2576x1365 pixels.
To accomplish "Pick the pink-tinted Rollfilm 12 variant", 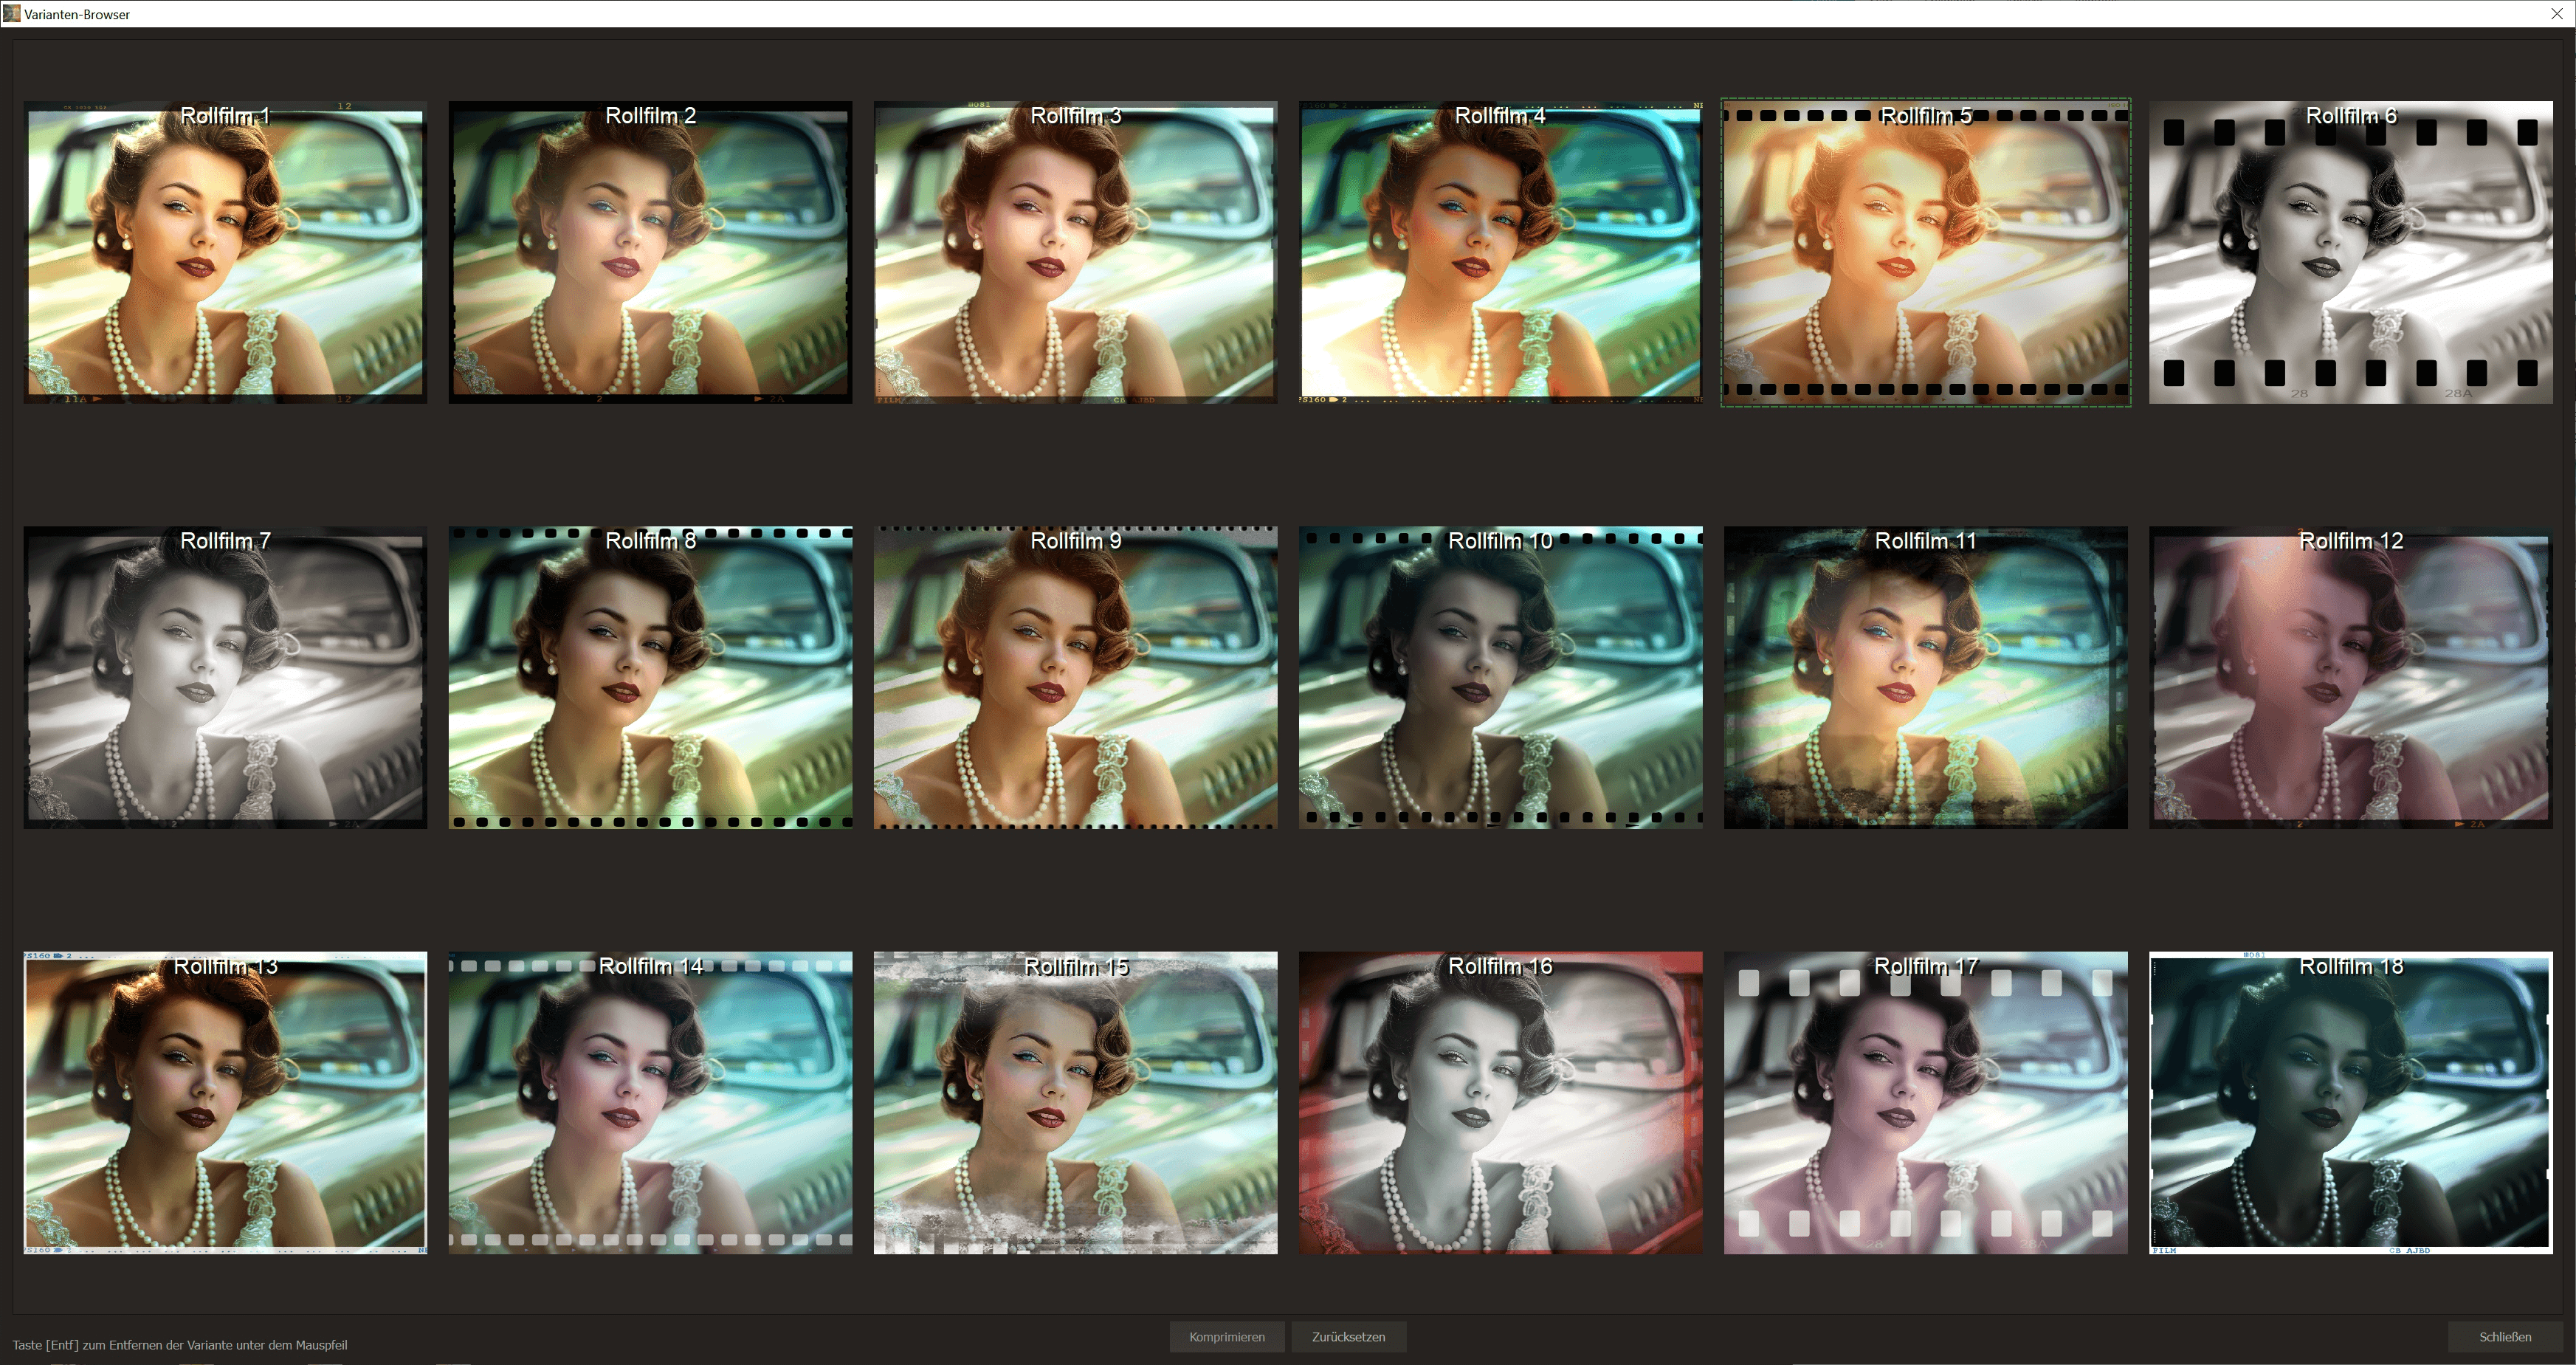I will tap(2350, 677).
